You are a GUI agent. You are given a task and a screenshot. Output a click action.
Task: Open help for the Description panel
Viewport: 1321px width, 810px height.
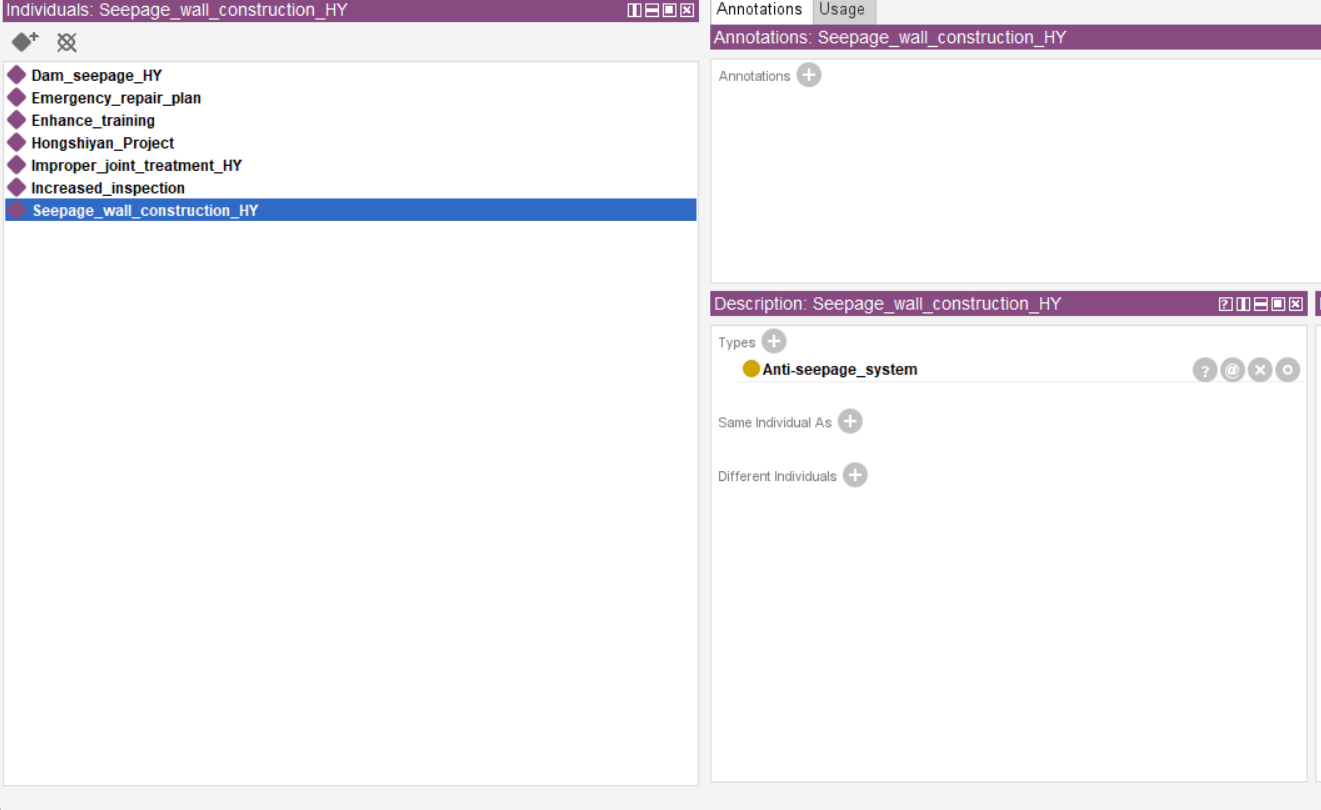click(1225, 304)
